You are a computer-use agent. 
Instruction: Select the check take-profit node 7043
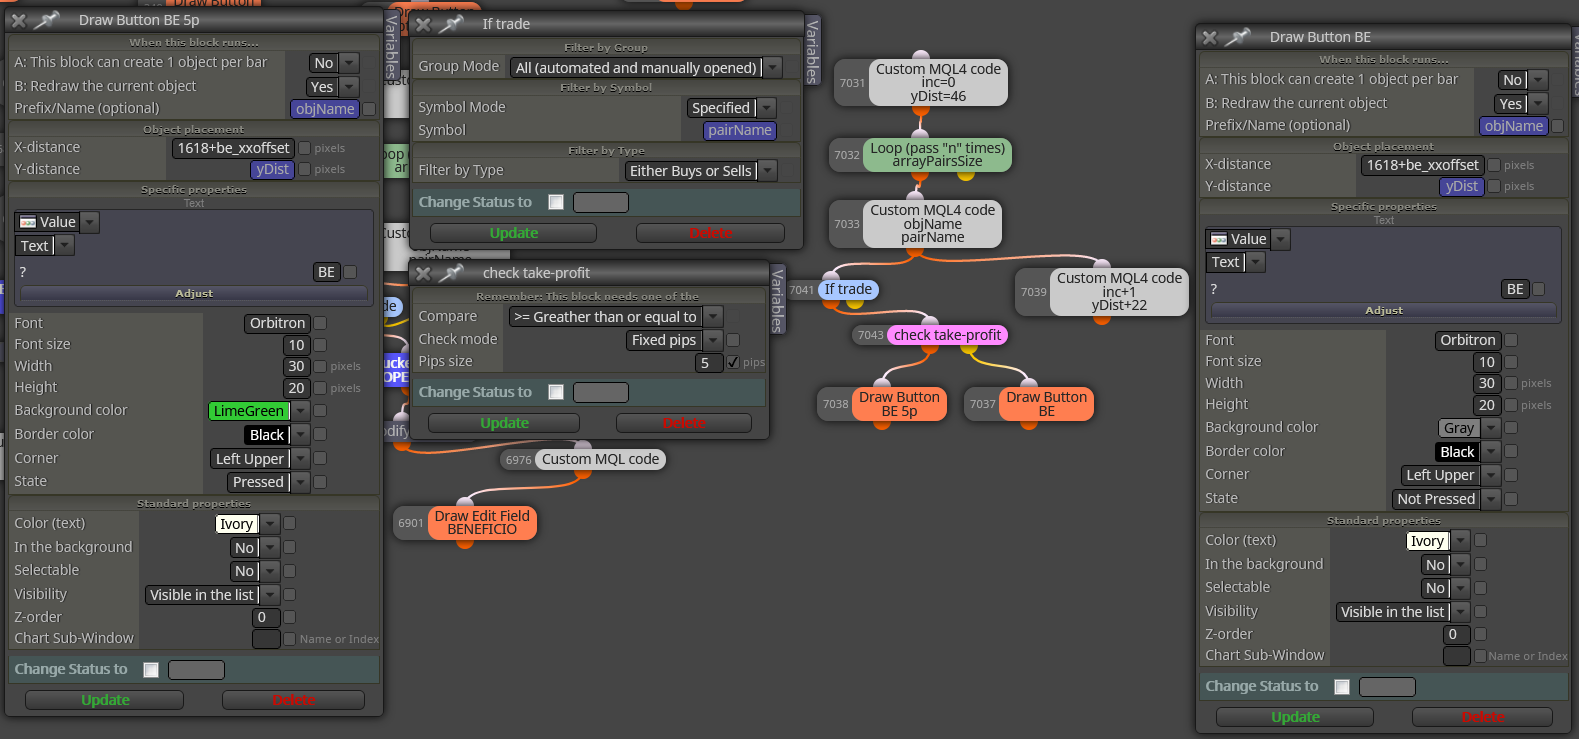[x=947, y=335]
